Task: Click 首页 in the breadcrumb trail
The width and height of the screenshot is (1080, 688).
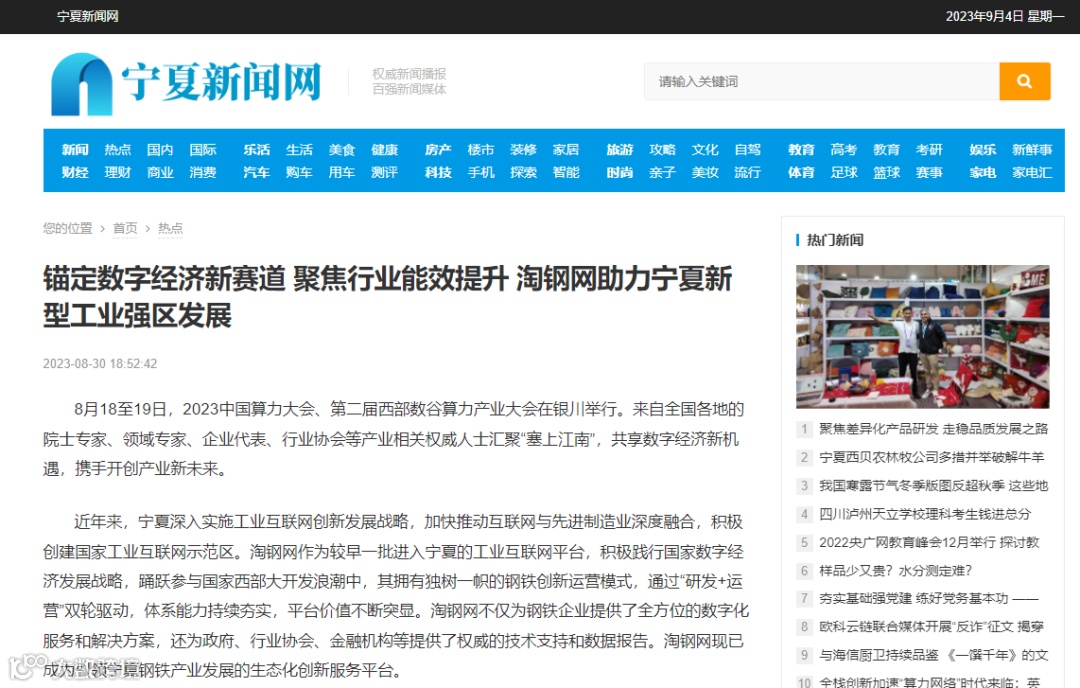Action: tap(125, 228)
